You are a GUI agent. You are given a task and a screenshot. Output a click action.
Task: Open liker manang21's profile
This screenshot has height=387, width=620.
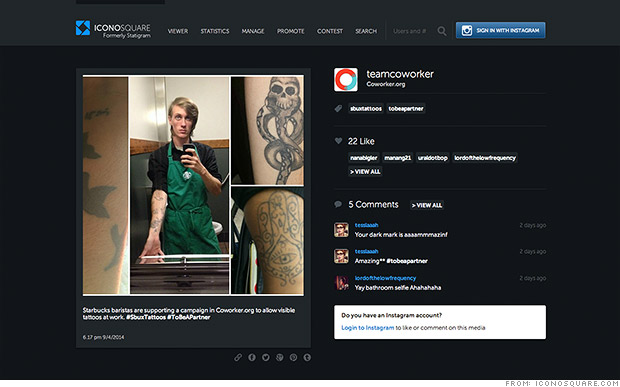pos(397,158)
